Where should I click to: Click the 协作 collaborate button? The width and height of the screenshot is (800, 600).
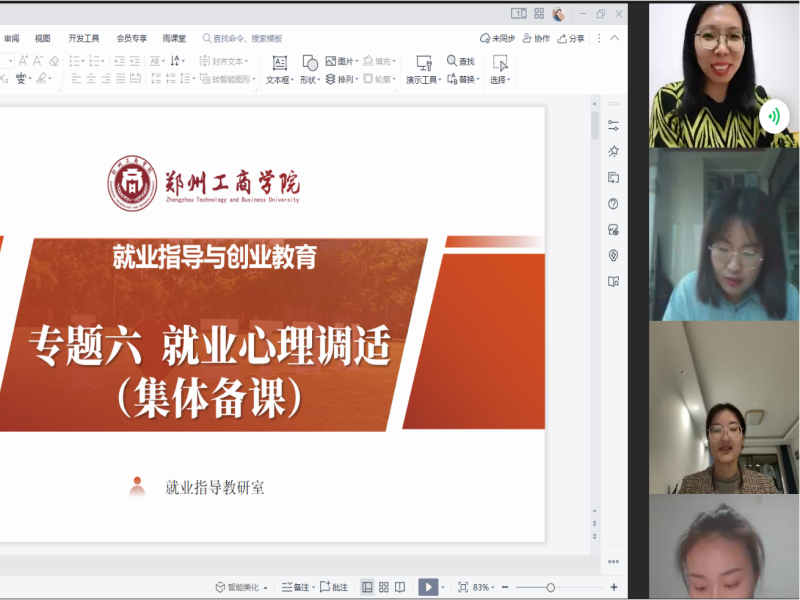(x=536, y=38)
